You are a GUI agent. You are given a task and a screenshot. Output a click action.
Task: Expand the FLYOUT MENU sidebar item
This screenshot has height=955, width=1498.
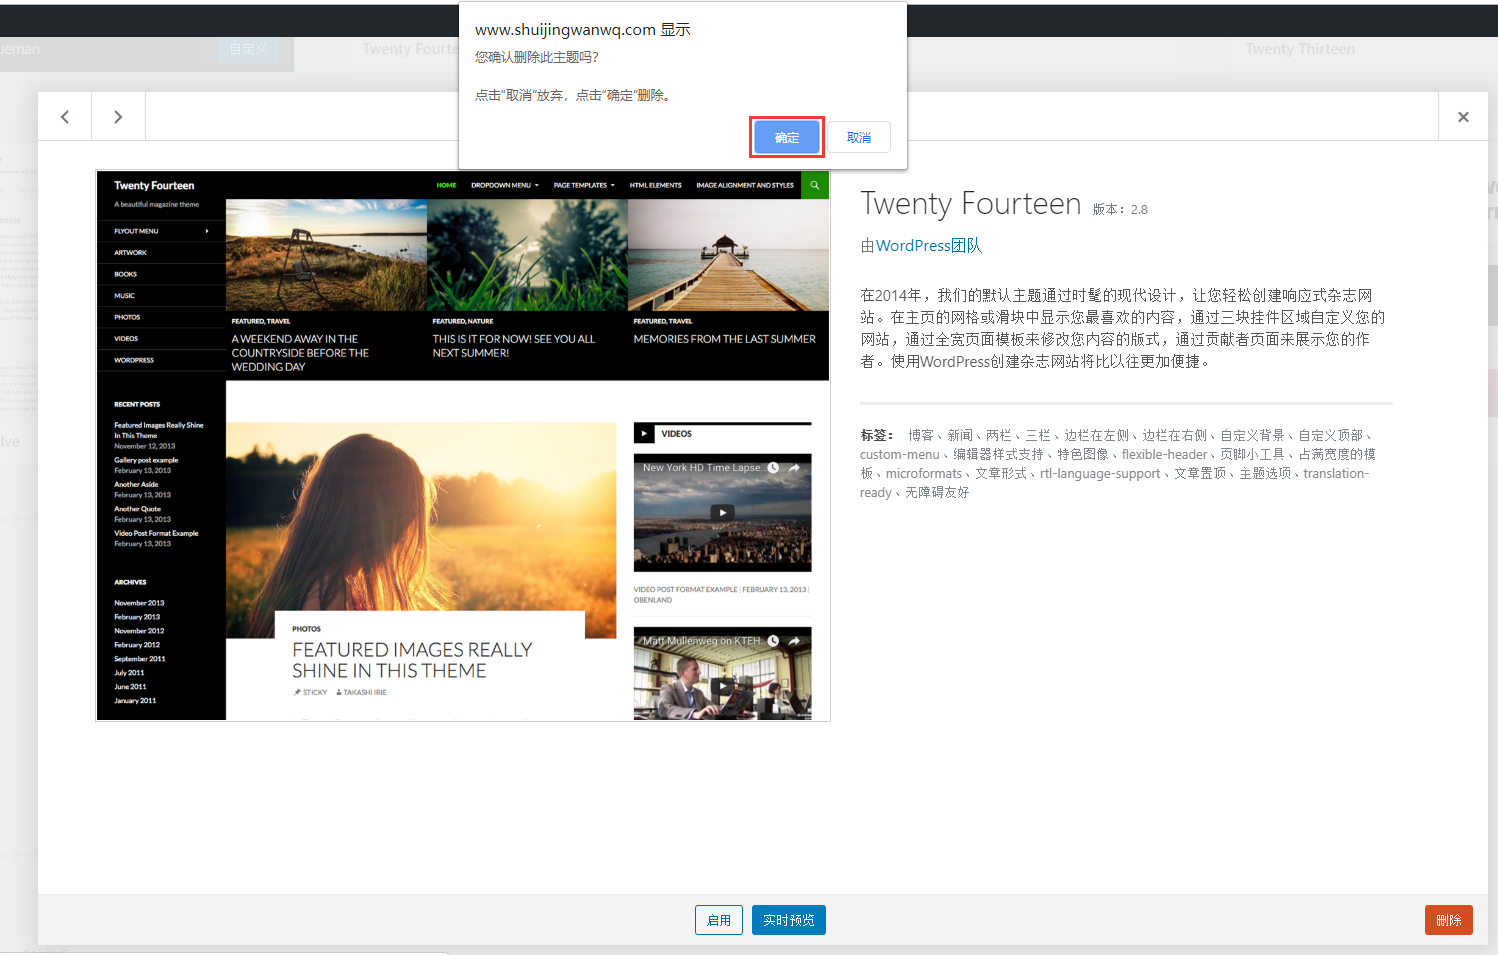click(161, 231)
